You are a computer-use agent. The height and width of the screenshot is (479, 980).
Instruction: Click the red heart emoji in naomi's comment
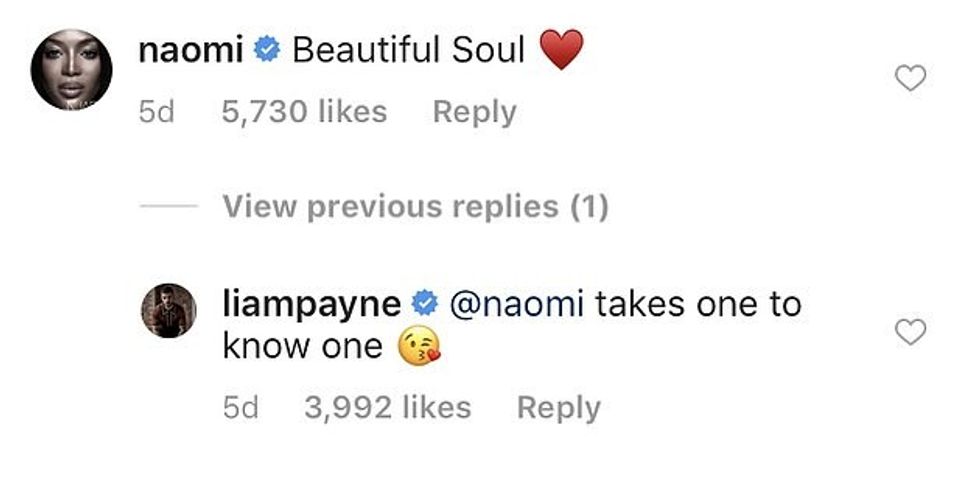561,50
